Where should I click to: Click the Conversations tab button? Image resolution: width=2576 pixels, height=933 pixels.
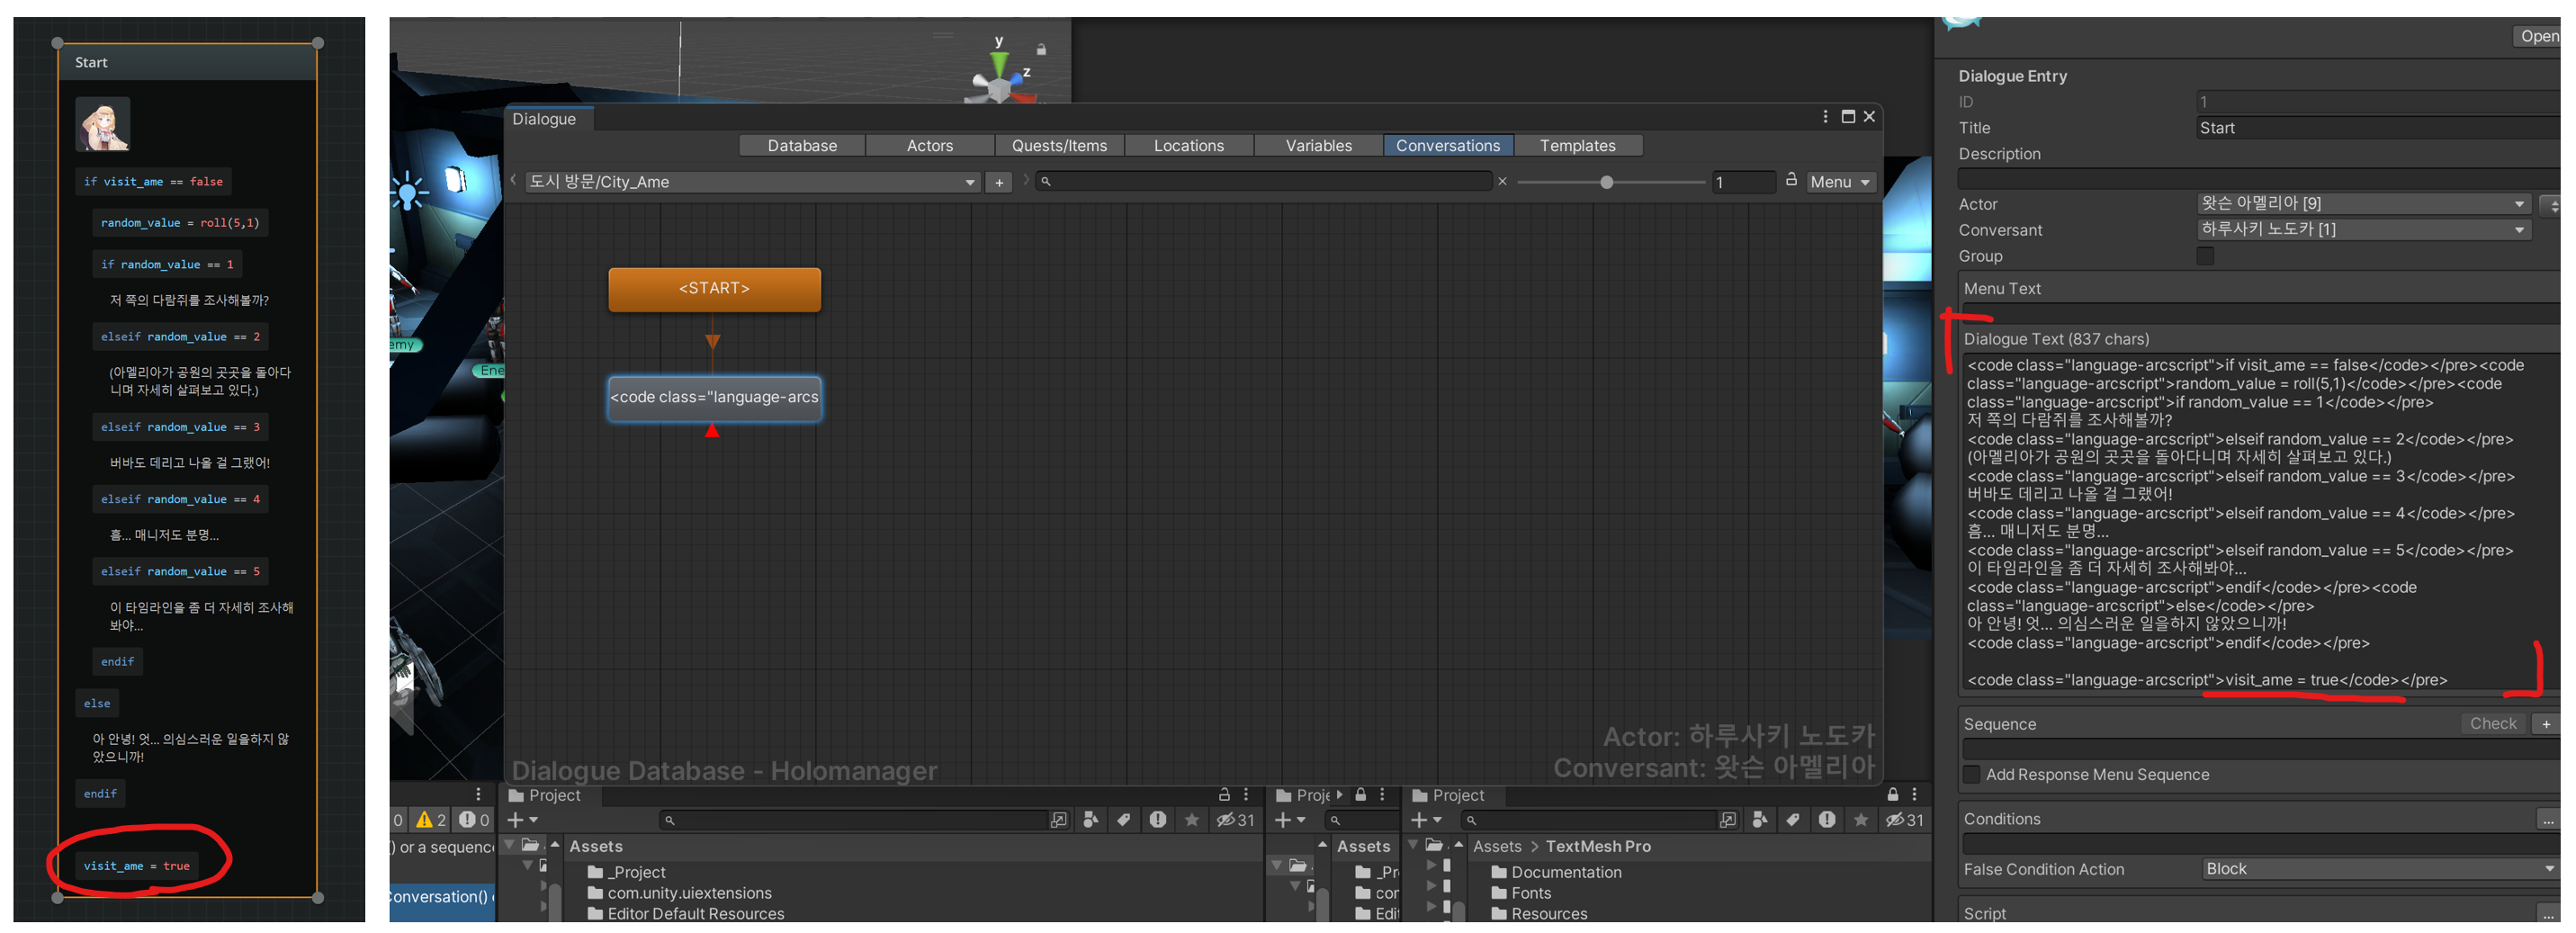point(1448,146)
